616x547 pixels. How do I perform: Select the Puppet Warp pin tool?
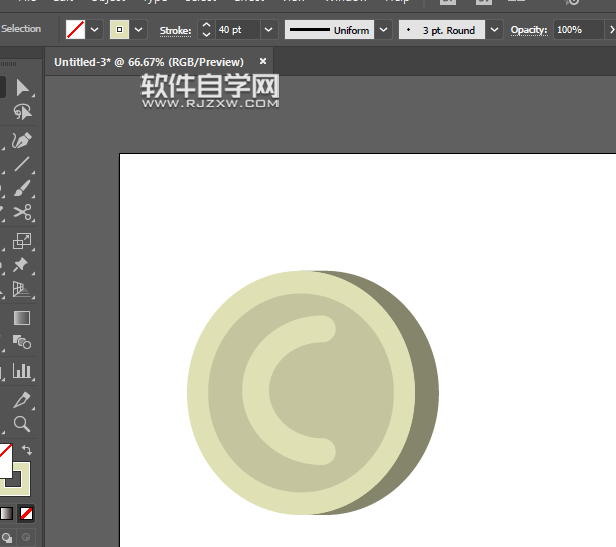coord(22,265)
